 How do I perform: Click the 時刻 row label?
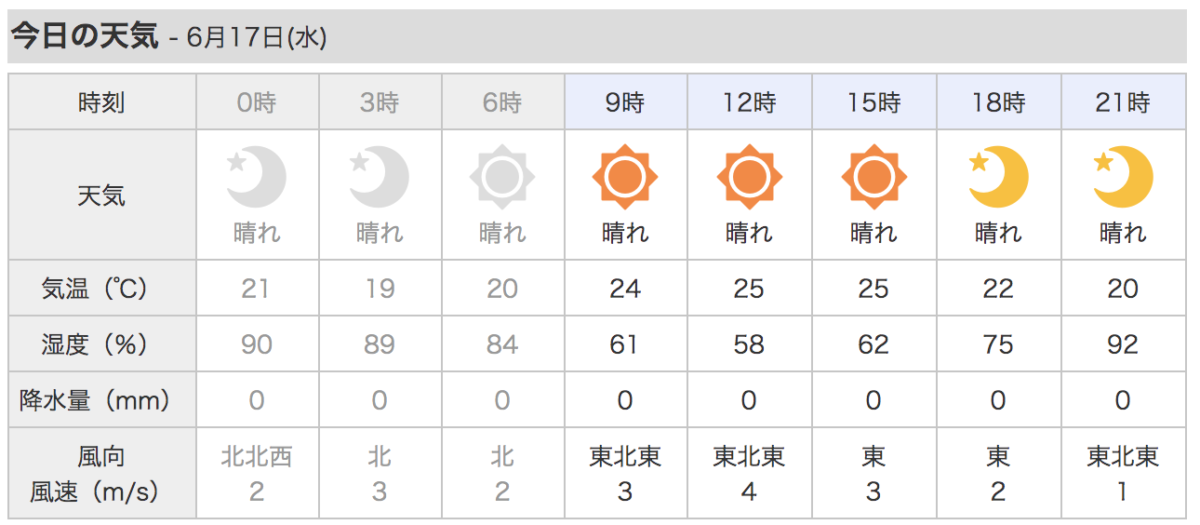pos(102,102)
